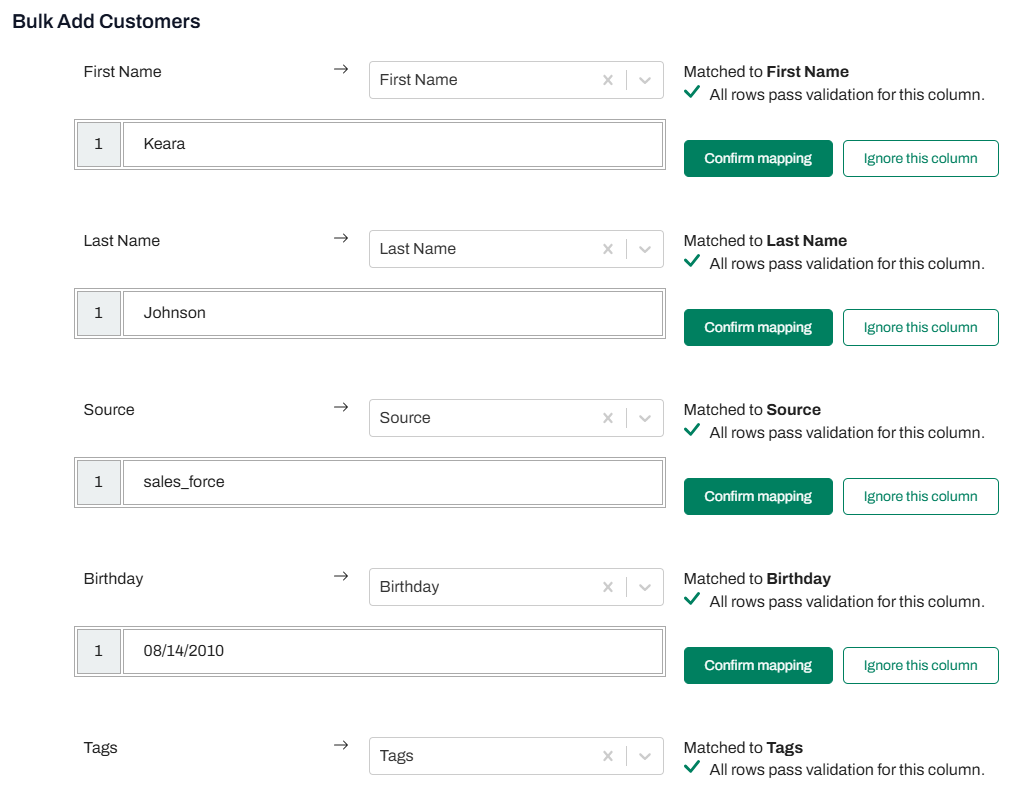
Task: Clear the First Name mapping with X icon
Action: tap(608, 80)
